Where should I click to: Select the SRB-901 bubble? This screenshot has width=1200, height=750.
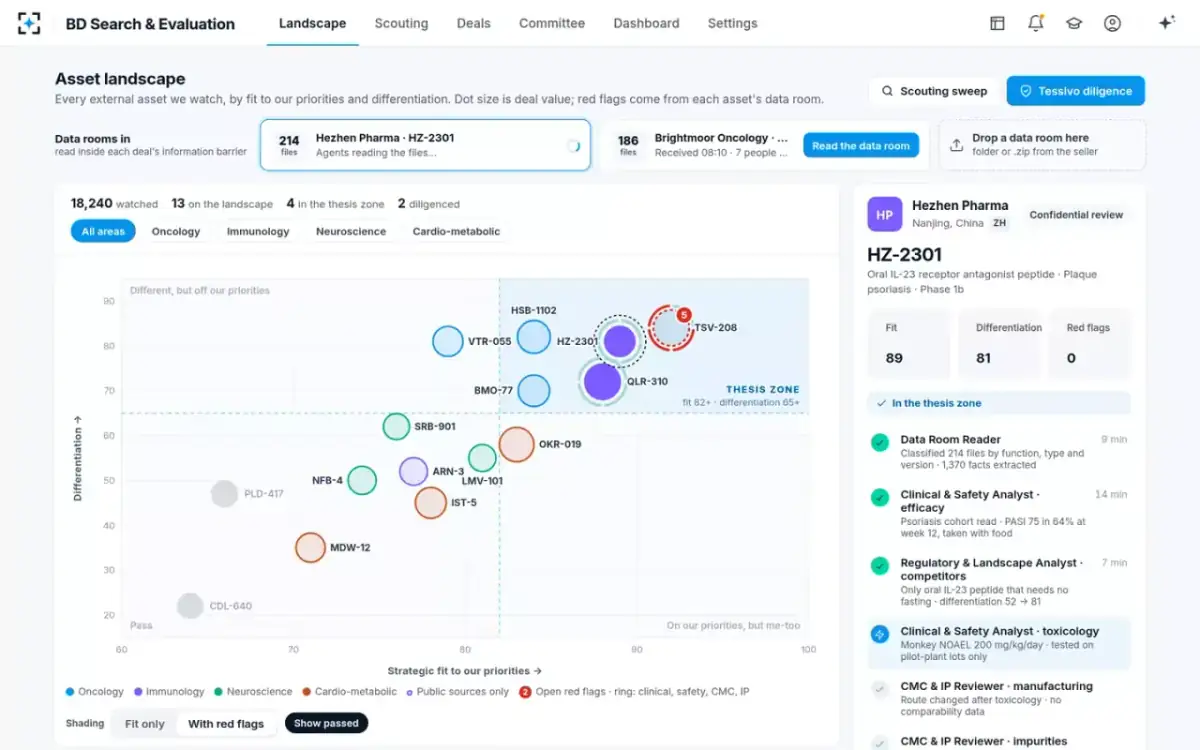397,426
